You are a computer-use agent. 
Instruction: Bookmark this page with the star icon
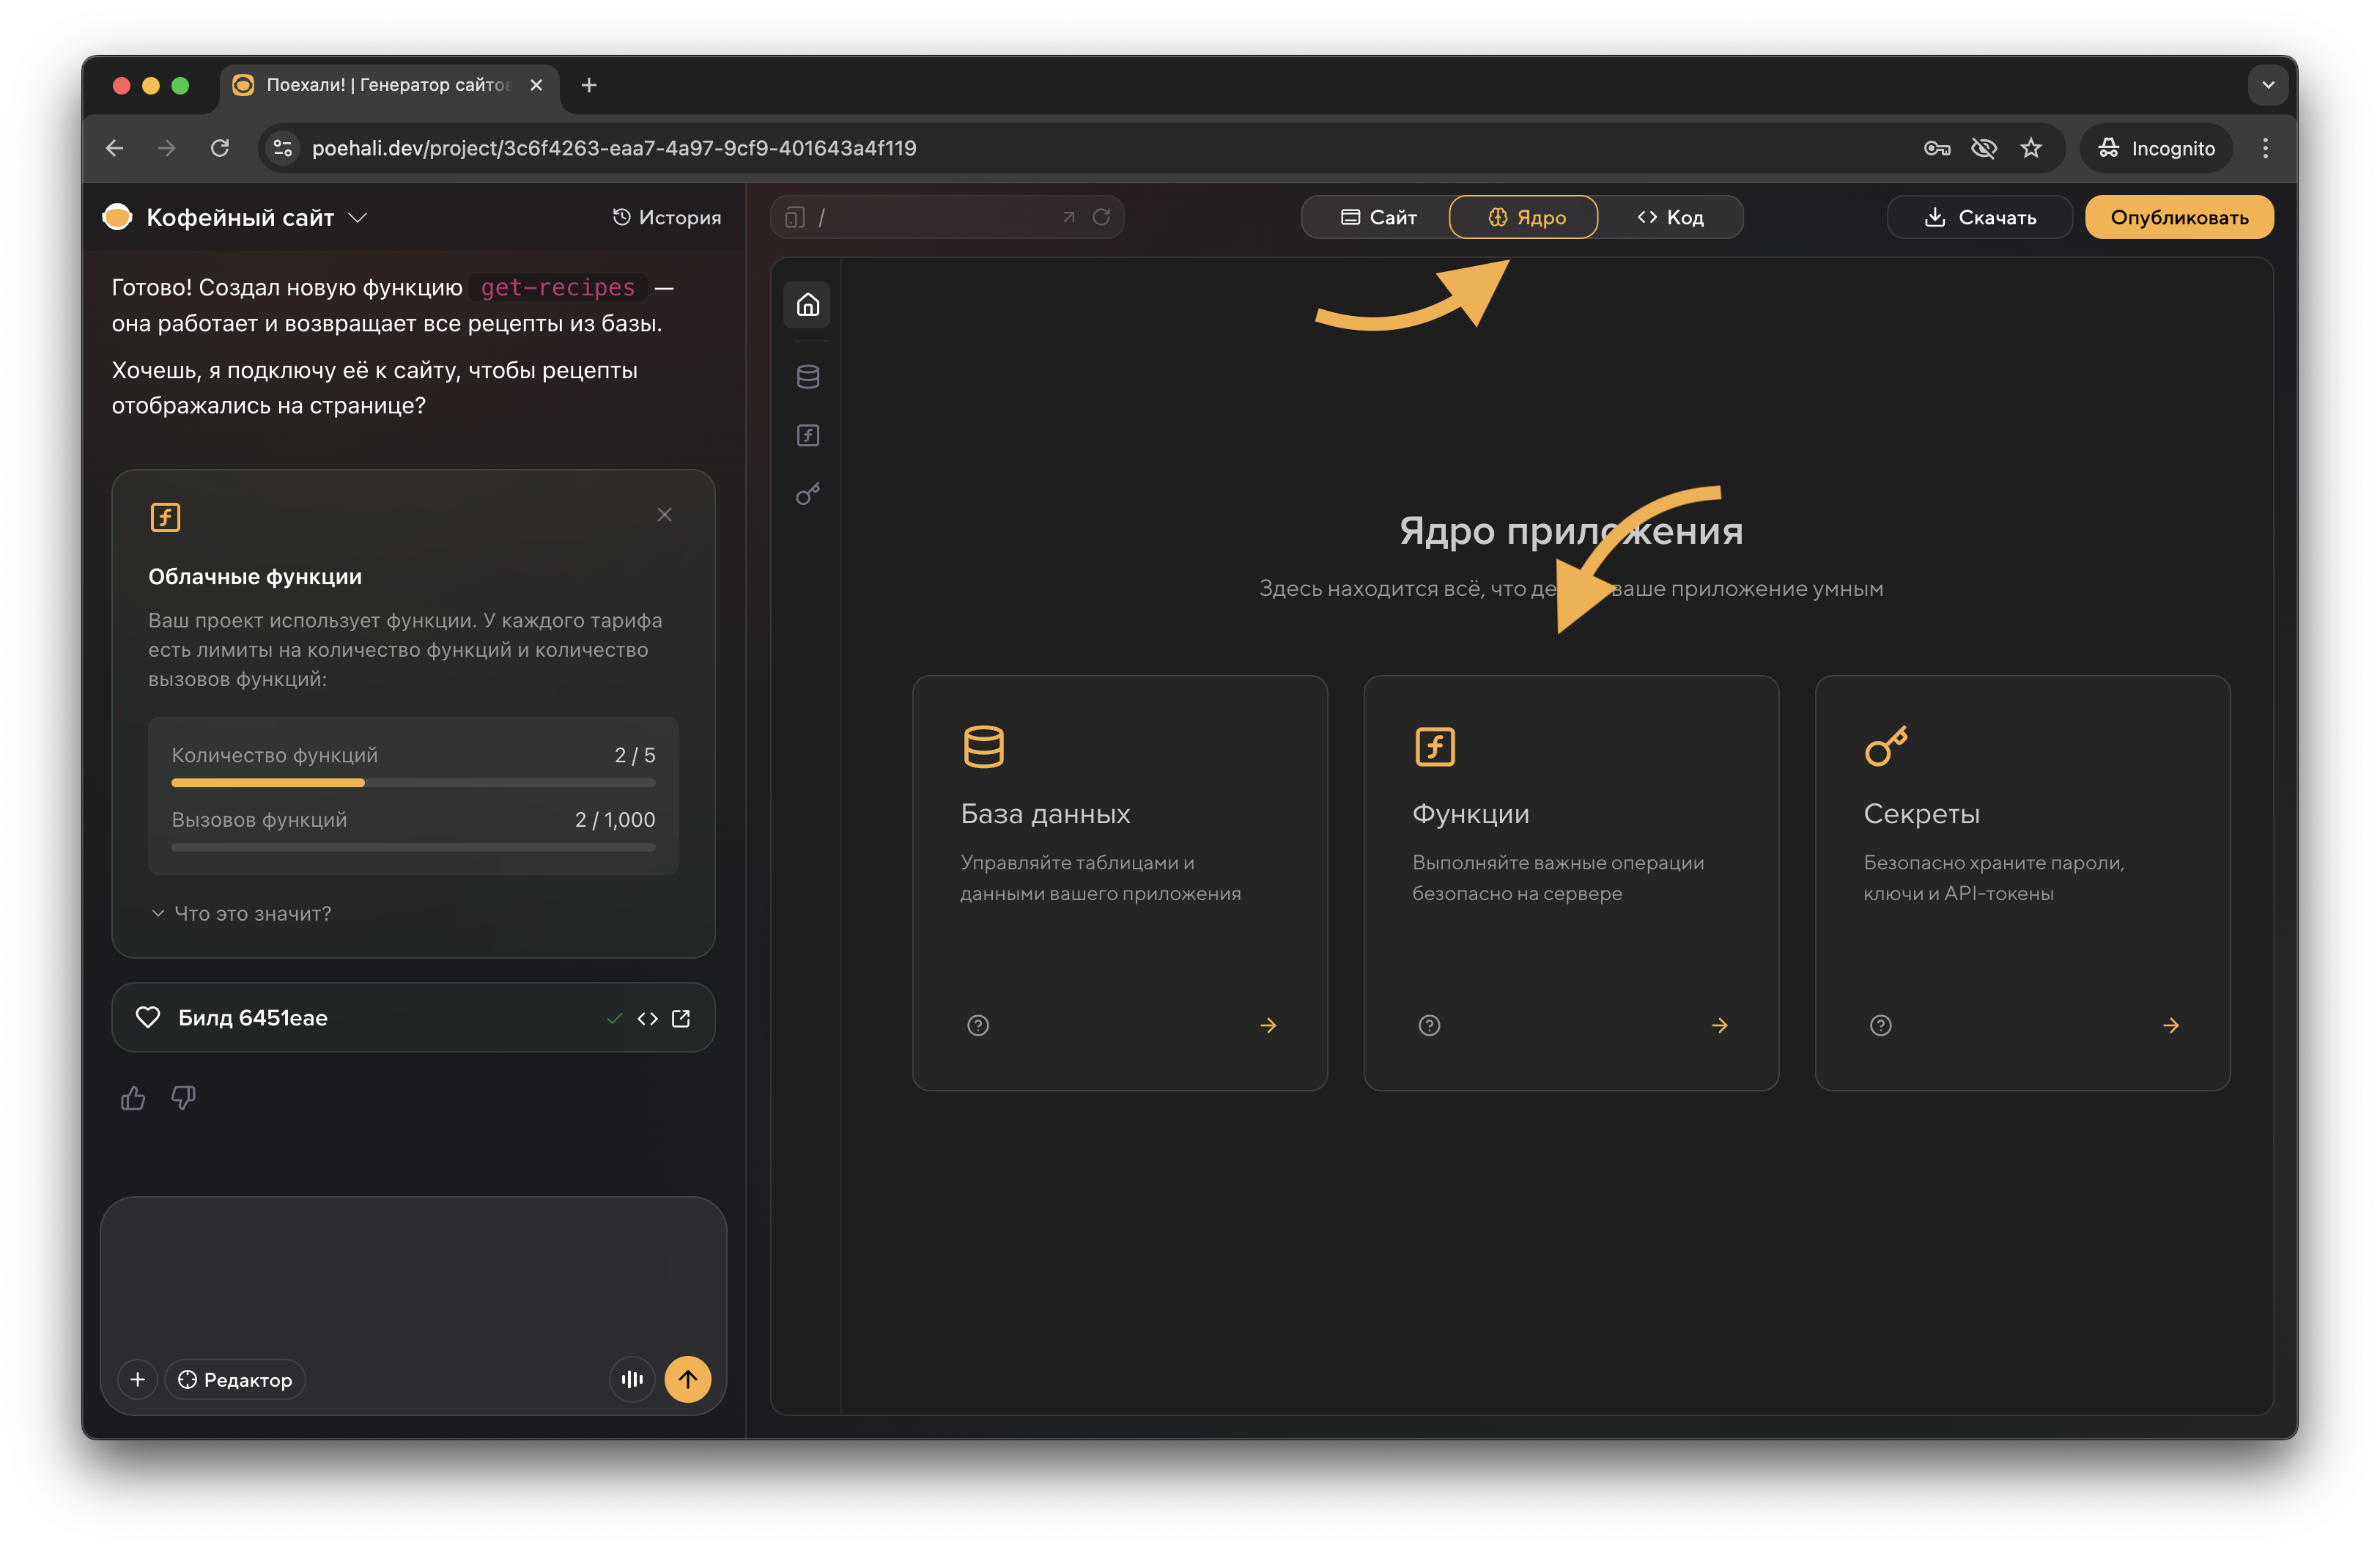2031,148
